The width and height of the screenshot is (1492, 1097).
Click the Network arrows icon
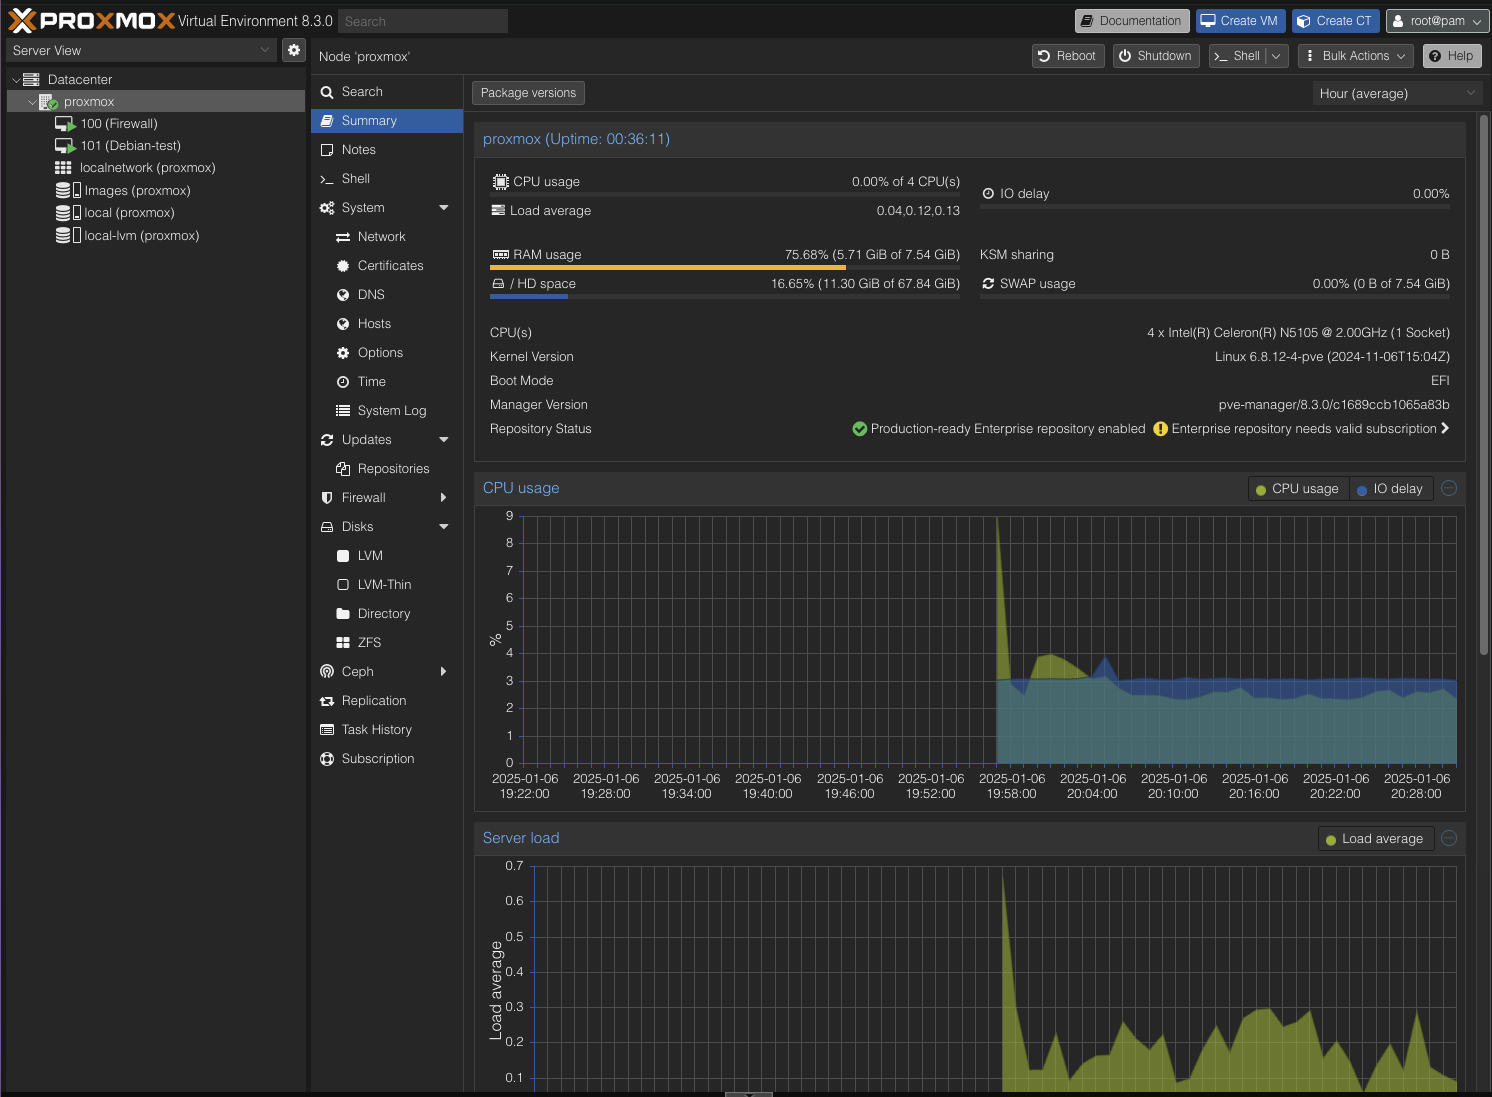pos(343,237)
